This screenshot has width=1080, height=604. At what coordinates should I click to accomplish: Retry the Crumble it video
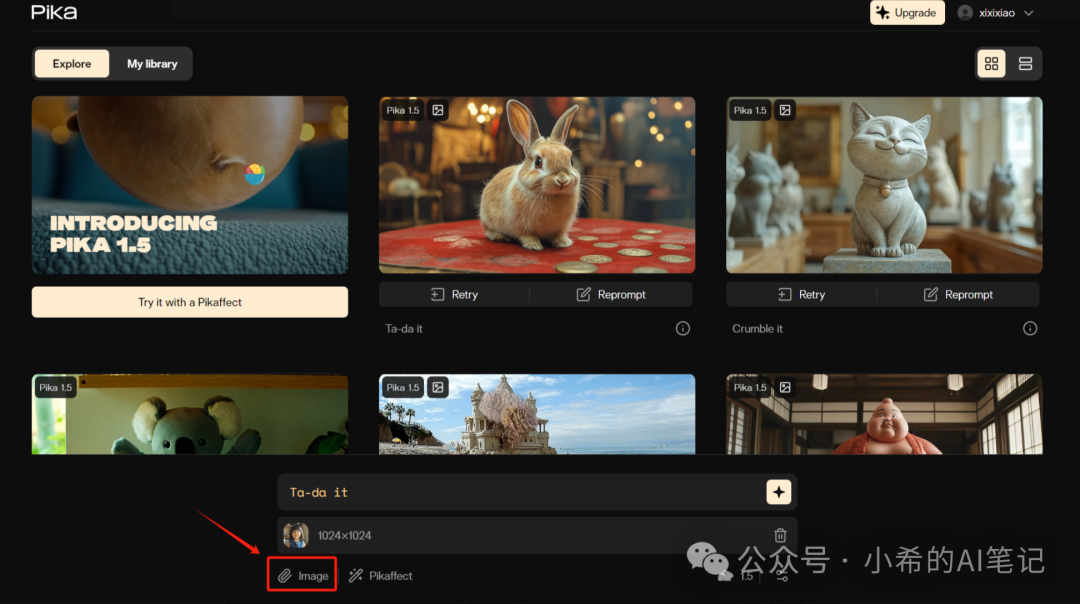[801, 294]
